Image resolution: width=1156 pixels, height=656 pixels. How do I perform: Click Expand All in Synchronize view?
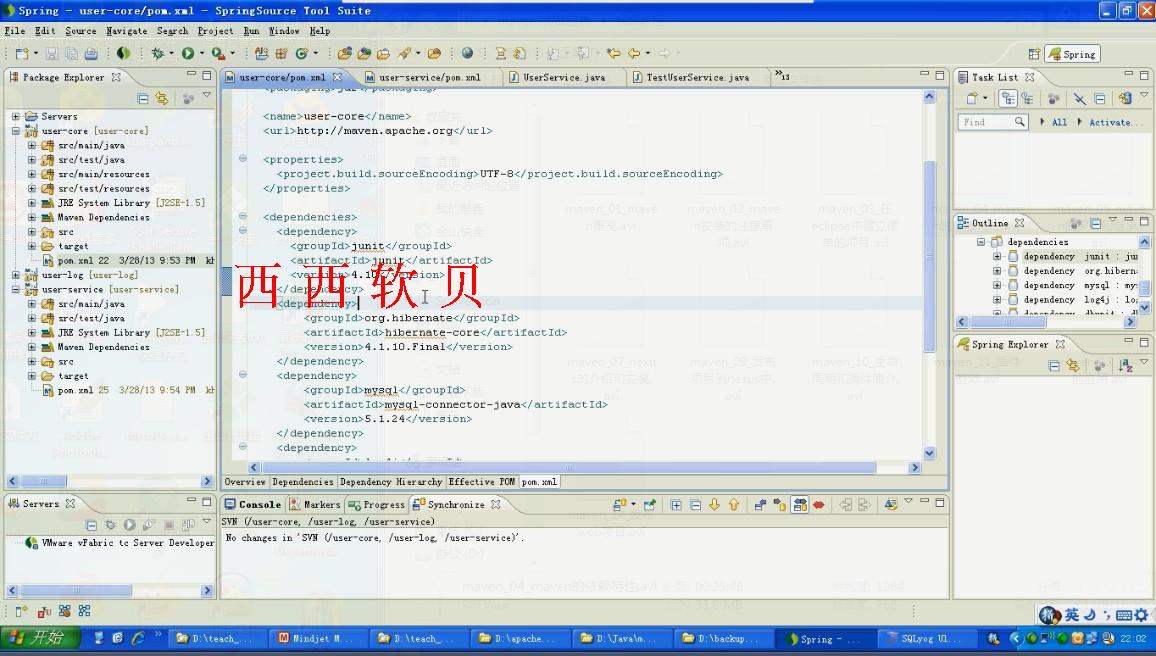click(x=676, y=505)
